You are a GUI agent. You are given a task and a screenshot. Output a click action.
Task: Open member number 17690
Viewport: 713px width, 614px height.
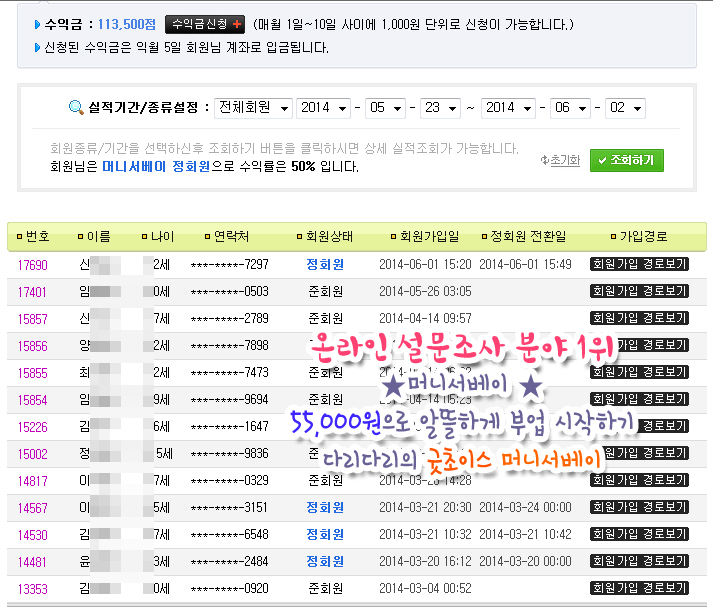pos(33,265)
